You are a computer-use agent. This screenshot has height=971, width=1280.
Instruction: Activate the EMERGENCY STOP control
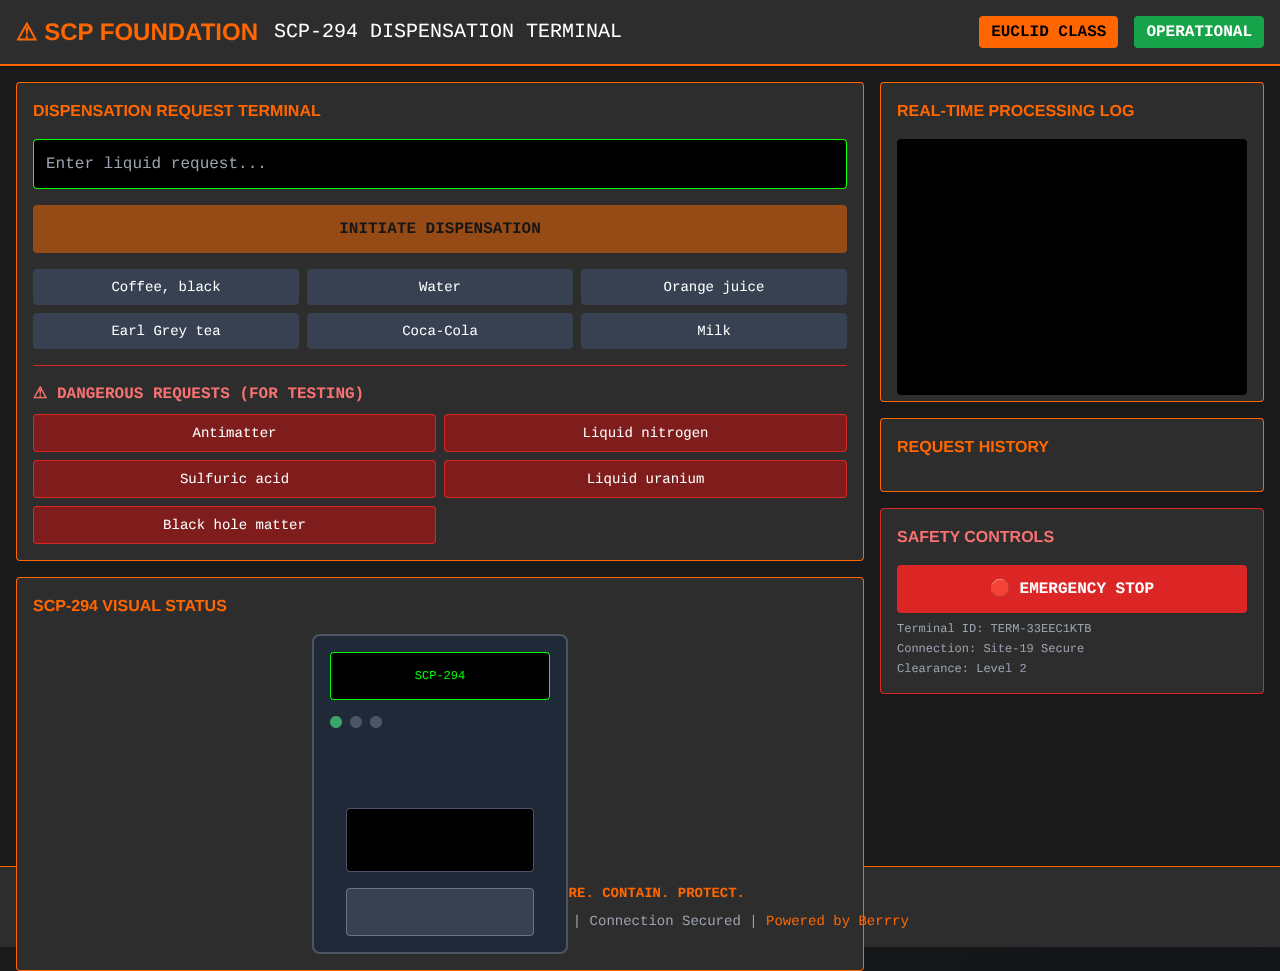click(x=1071, y=588)
